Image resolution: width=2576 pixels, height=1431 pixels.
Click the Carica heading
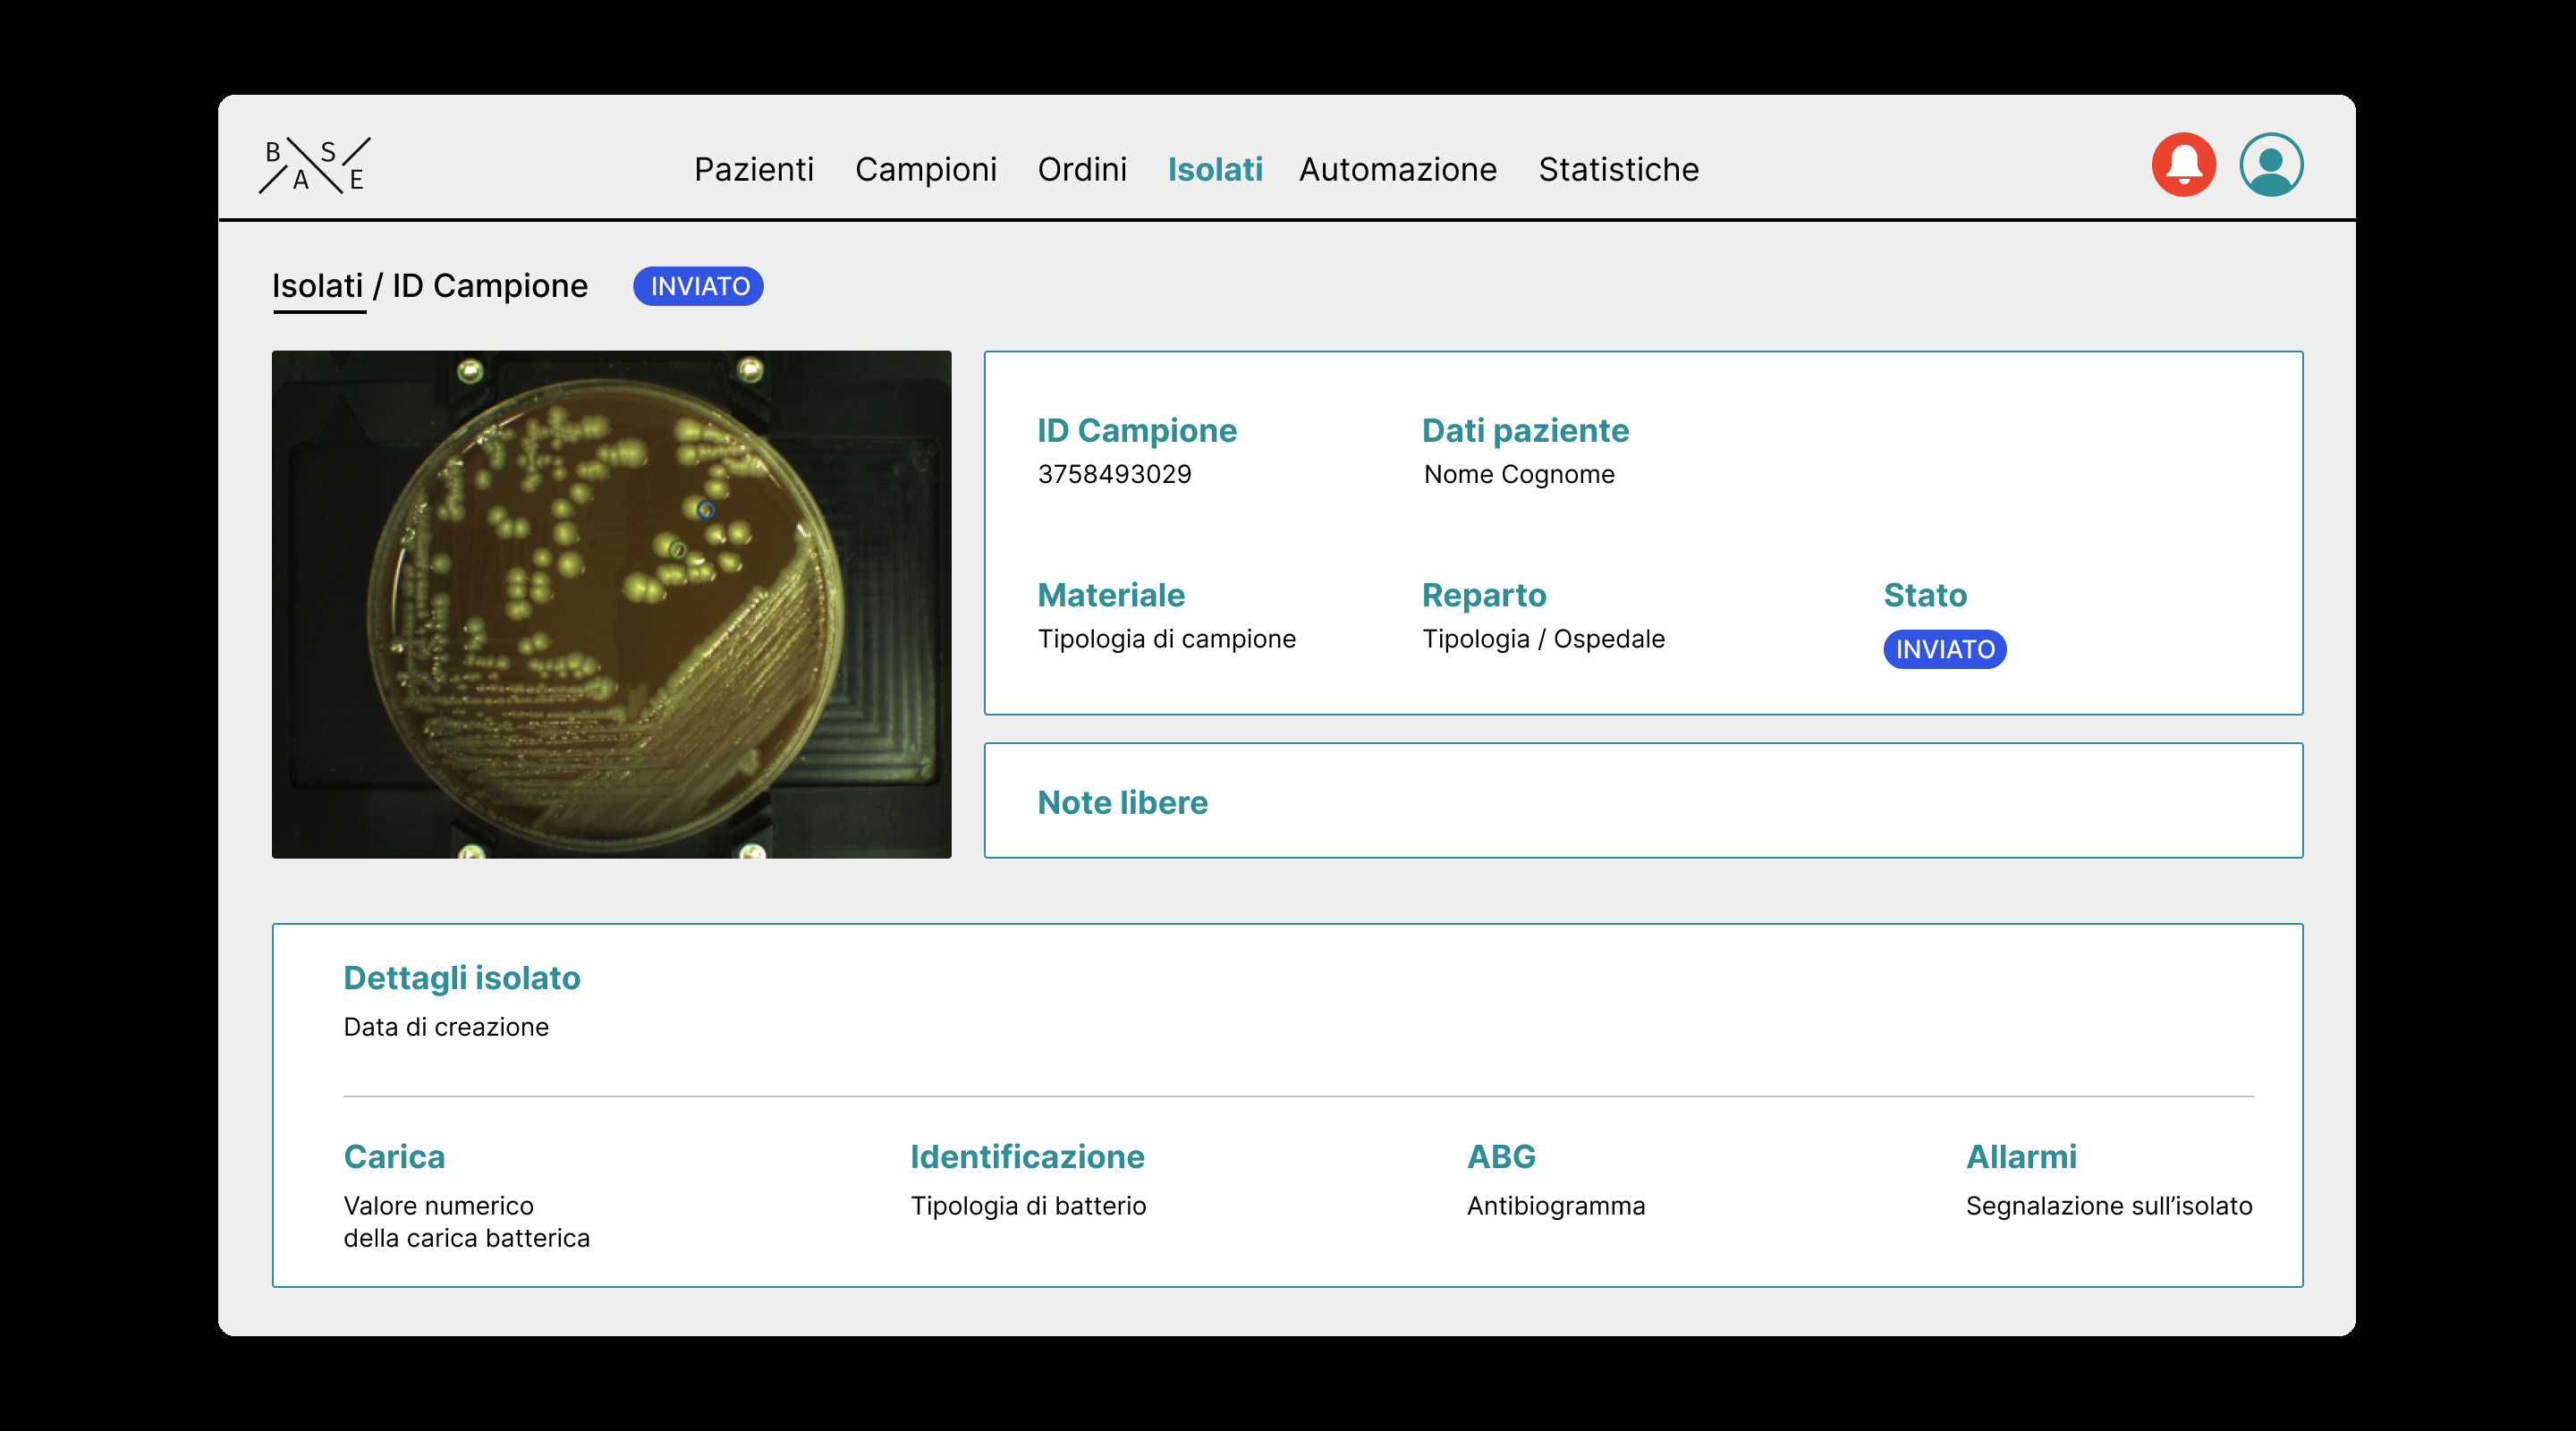click(394, 1156)
